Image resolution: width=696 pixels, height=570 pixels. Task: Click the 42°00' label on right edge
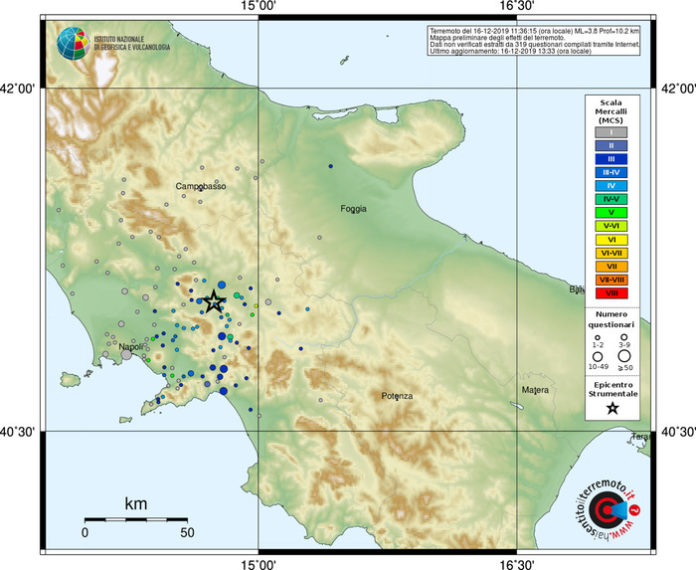[x=678, y=88]
